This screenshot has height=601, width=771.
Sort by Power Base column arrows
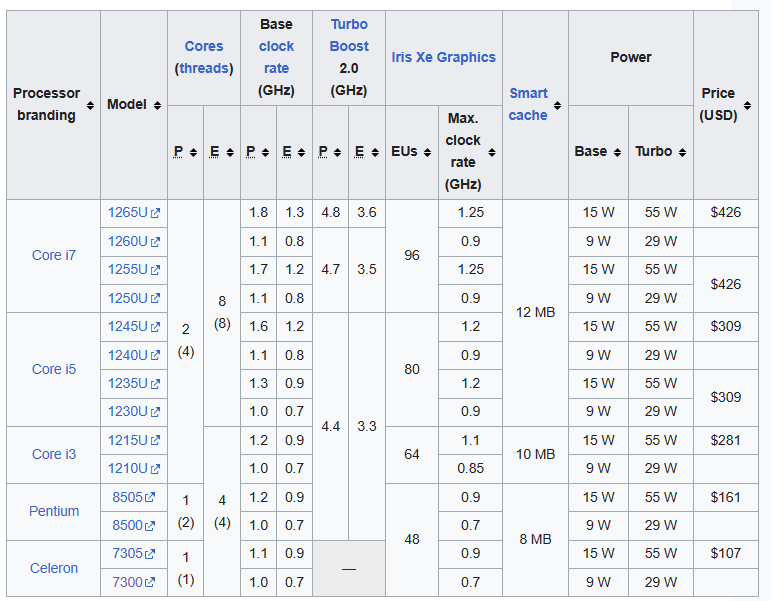(617, 152)
